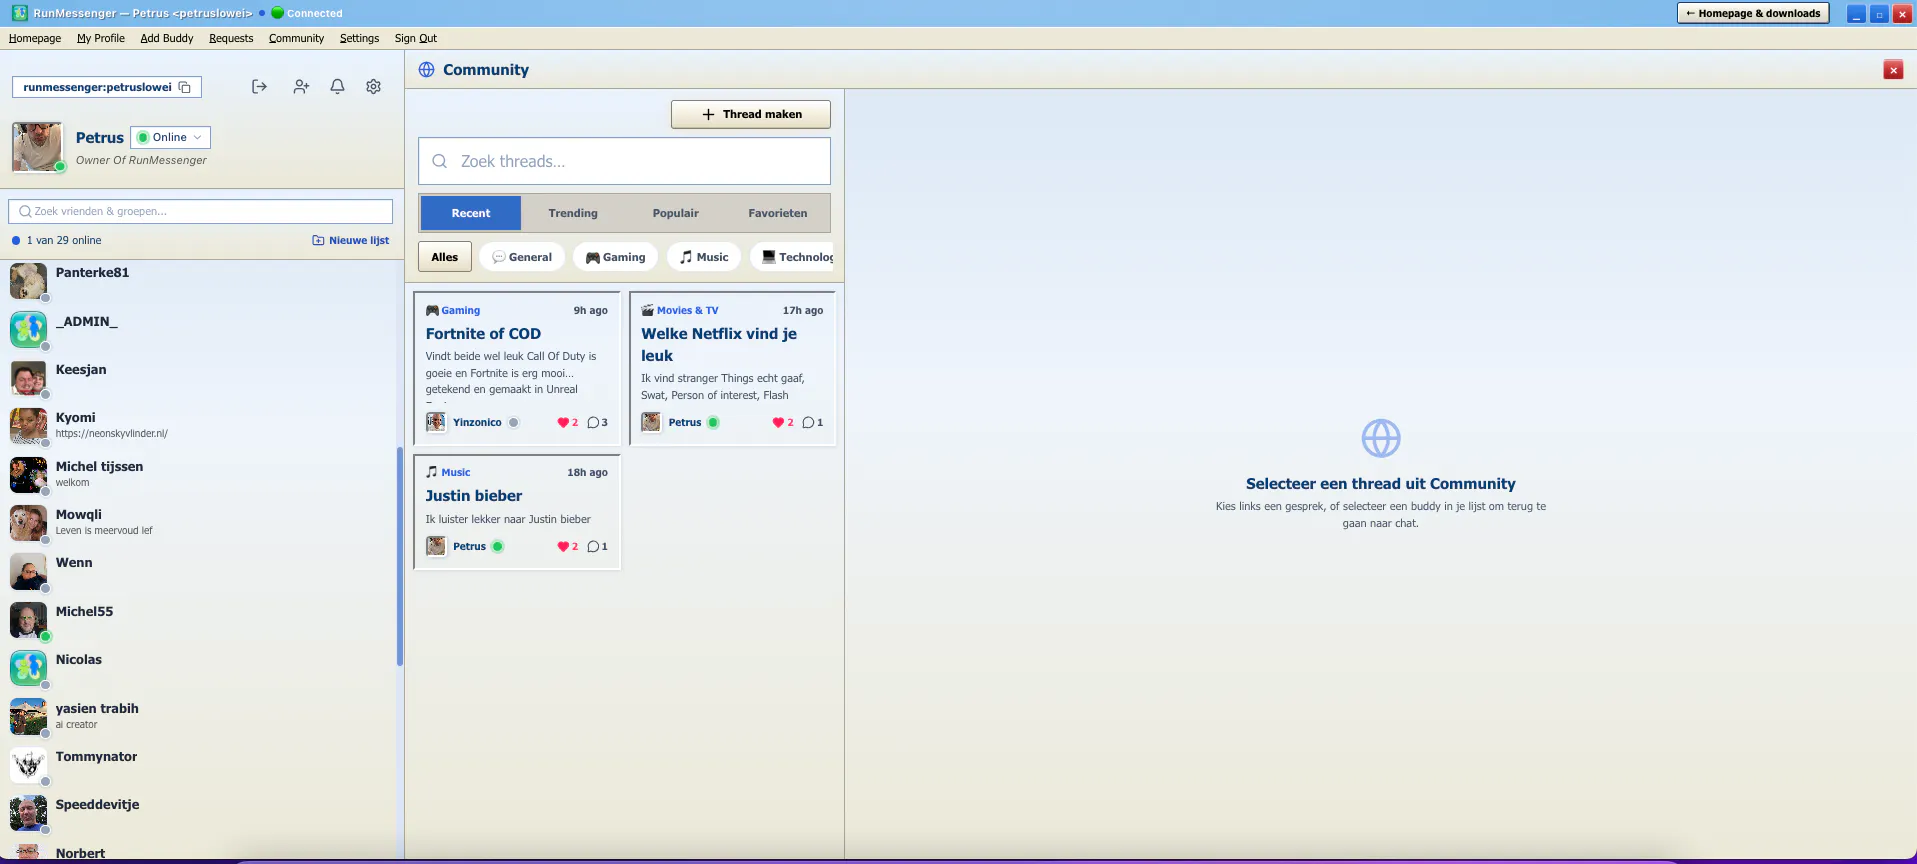This screenshot has width=1917, height=864.
Task: Open the Homepage menu
Action: pyautogui.click(x=35, y=38)
